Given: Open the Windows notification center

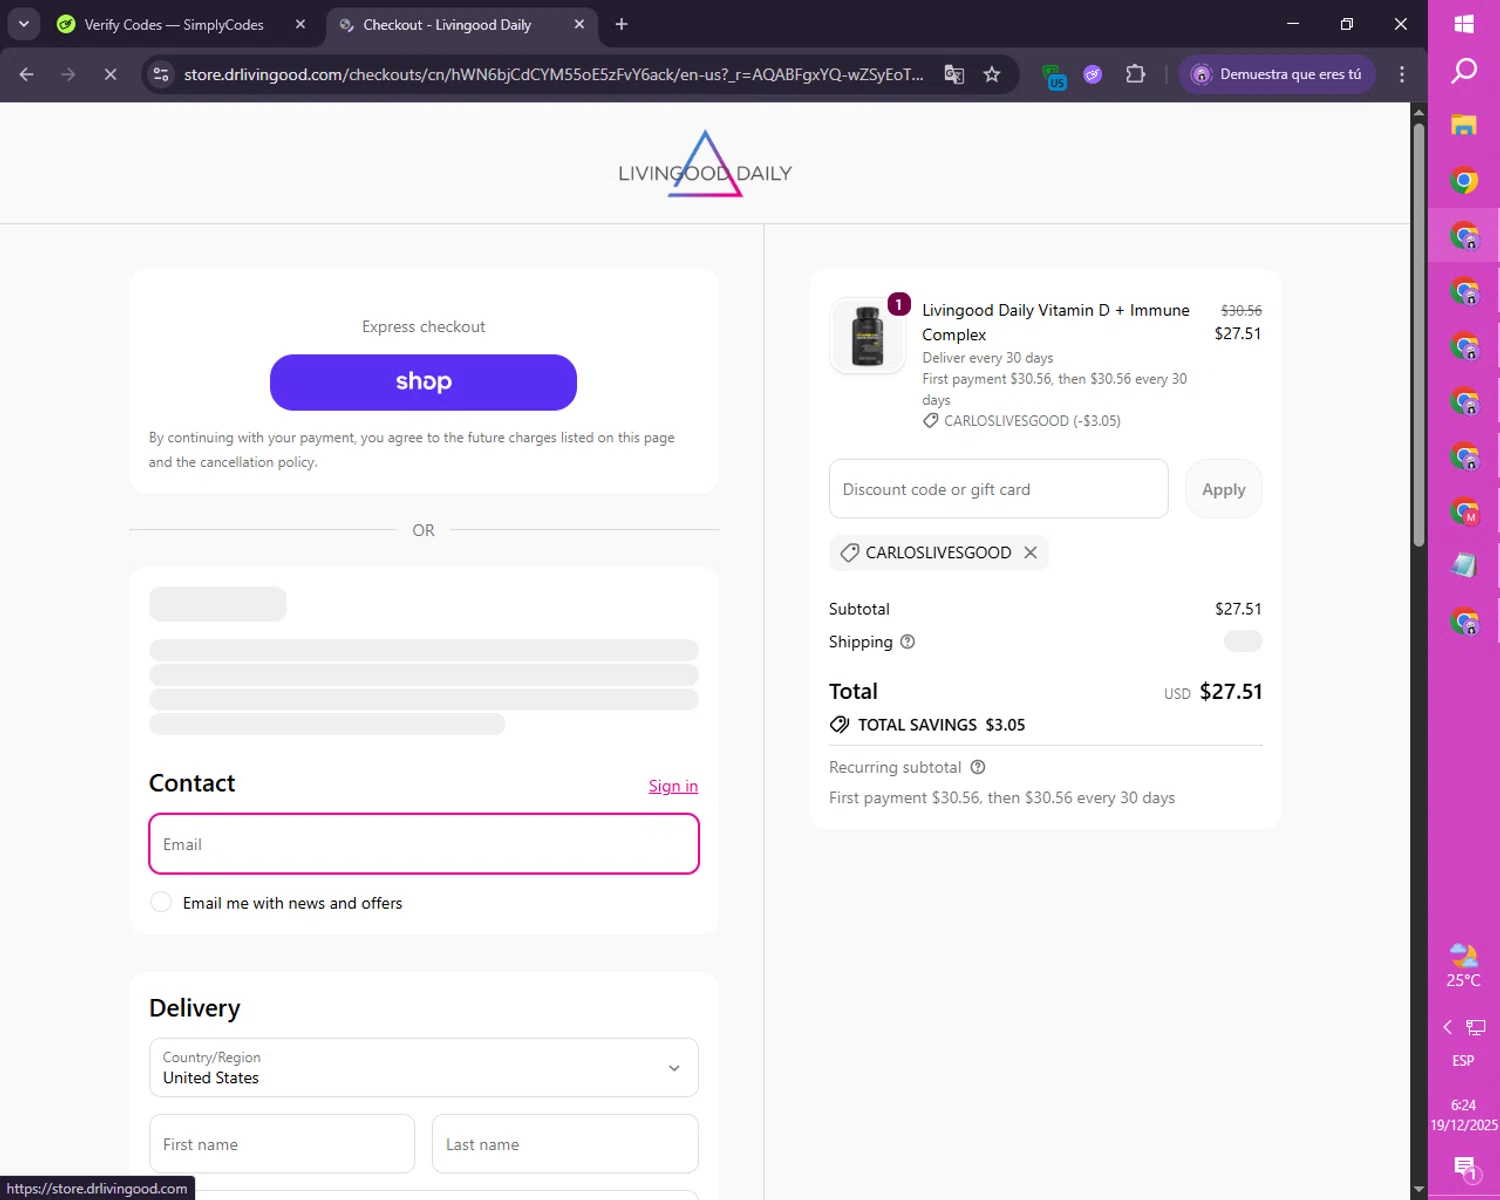Looking at the screenshot, I should click(1464, 1168).
